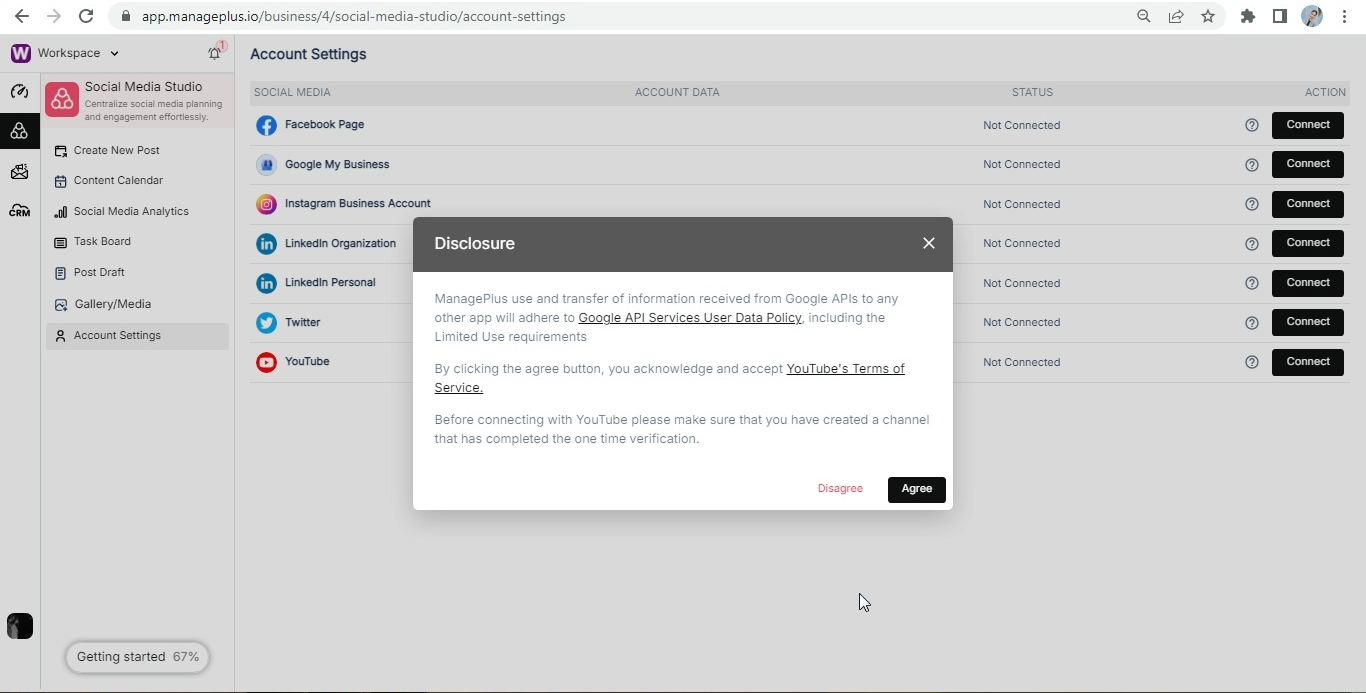This screenshot has width=1366, height=693.
Task: Click the user avatar at bottom of rail
Action: pyautogui.click(x=20, y=626)
